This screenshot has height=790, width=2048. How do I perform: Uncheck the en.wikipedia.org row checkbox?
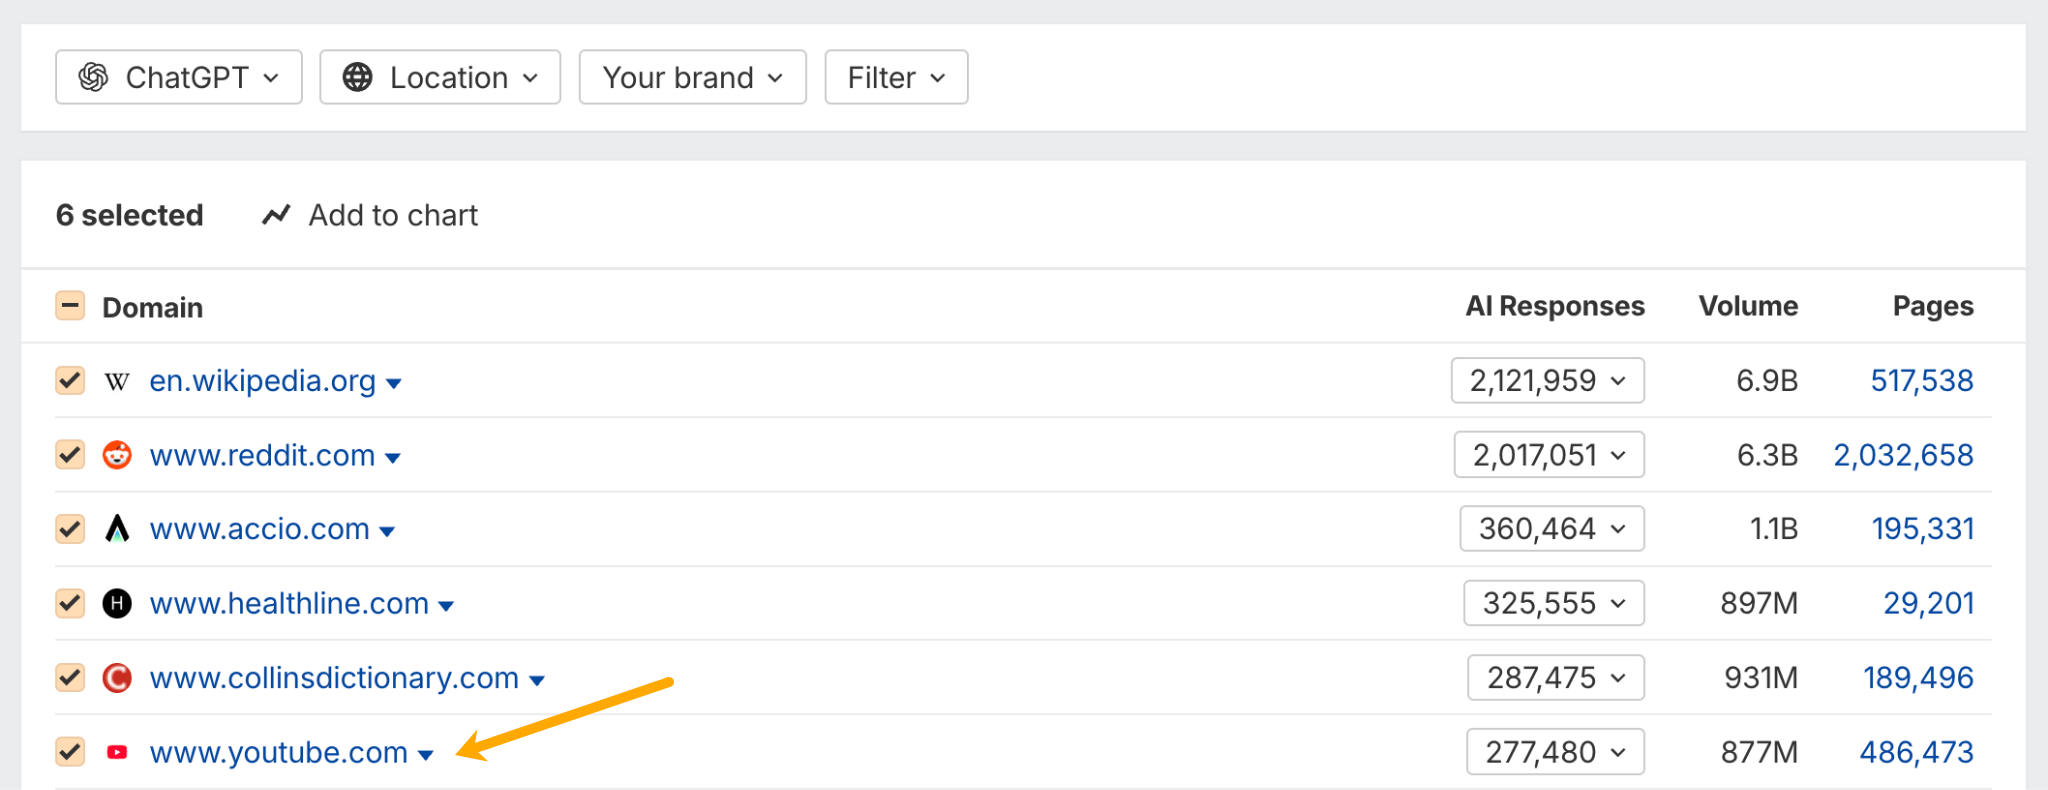coord(69,381)
